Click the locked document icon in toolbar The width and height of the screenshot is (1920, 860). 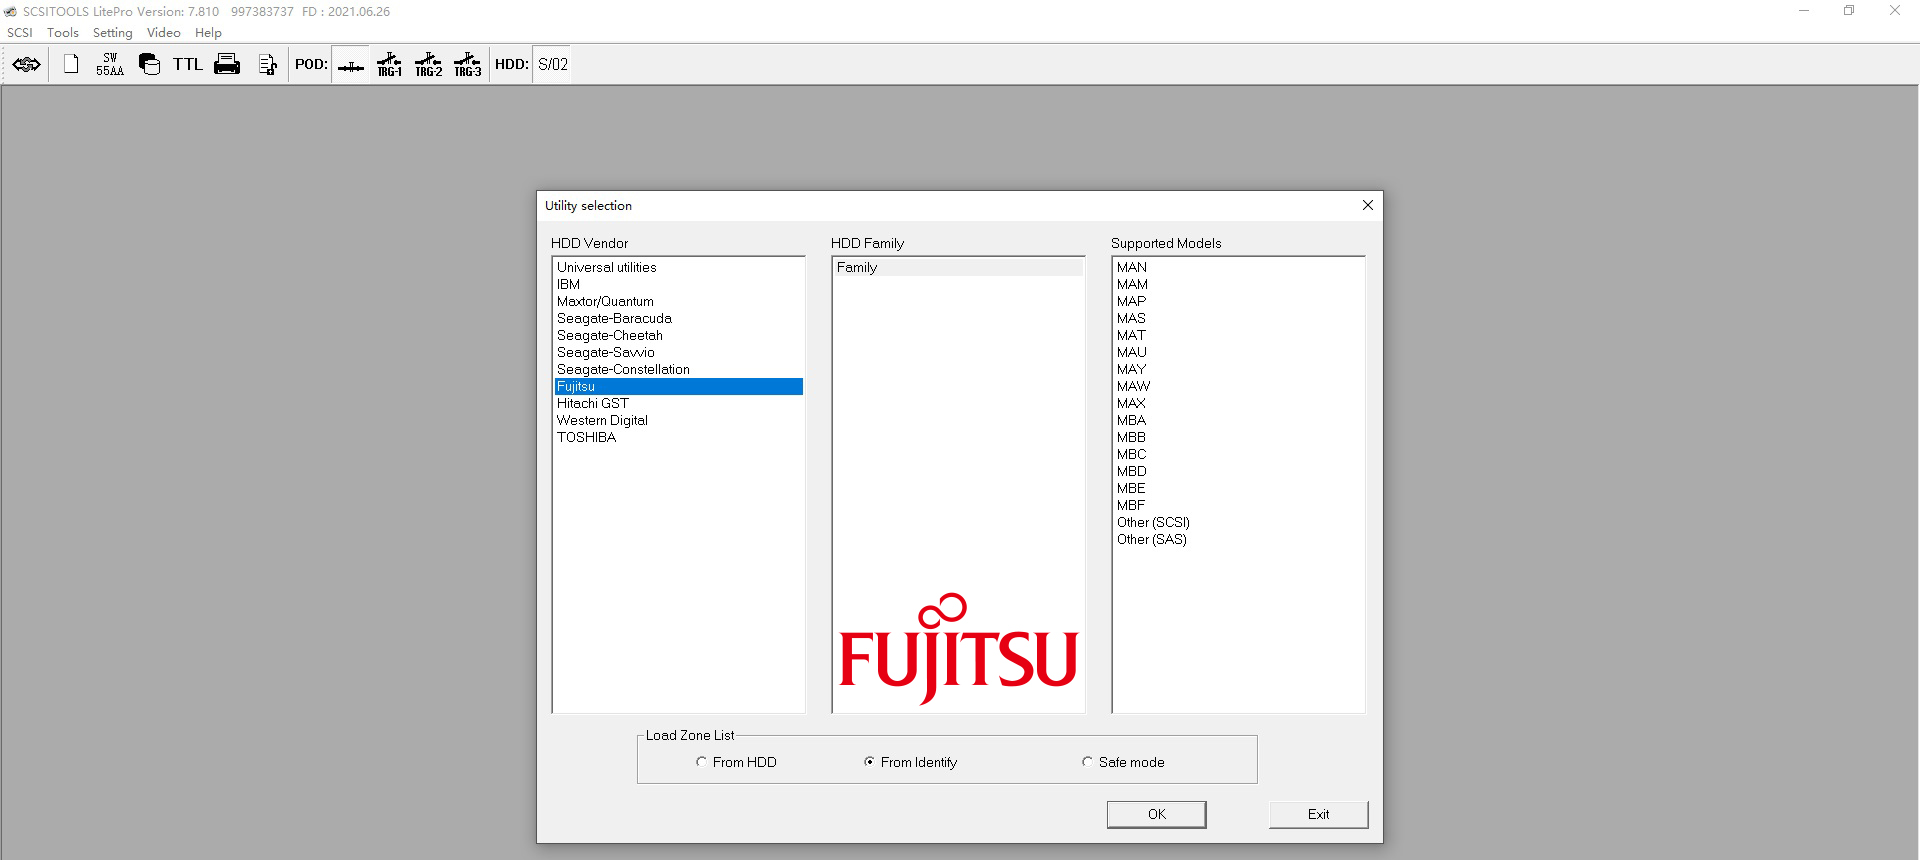[267, 65]
